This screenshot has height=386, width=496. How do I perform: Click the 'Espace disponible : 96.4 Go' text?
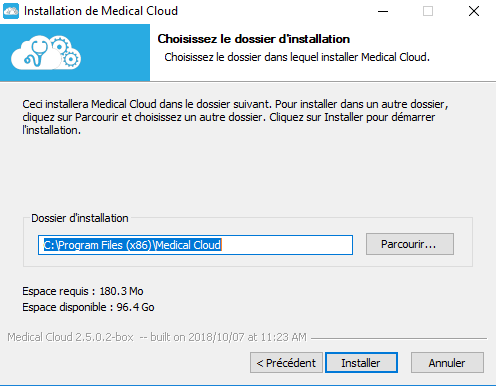(x=88, y=307)
